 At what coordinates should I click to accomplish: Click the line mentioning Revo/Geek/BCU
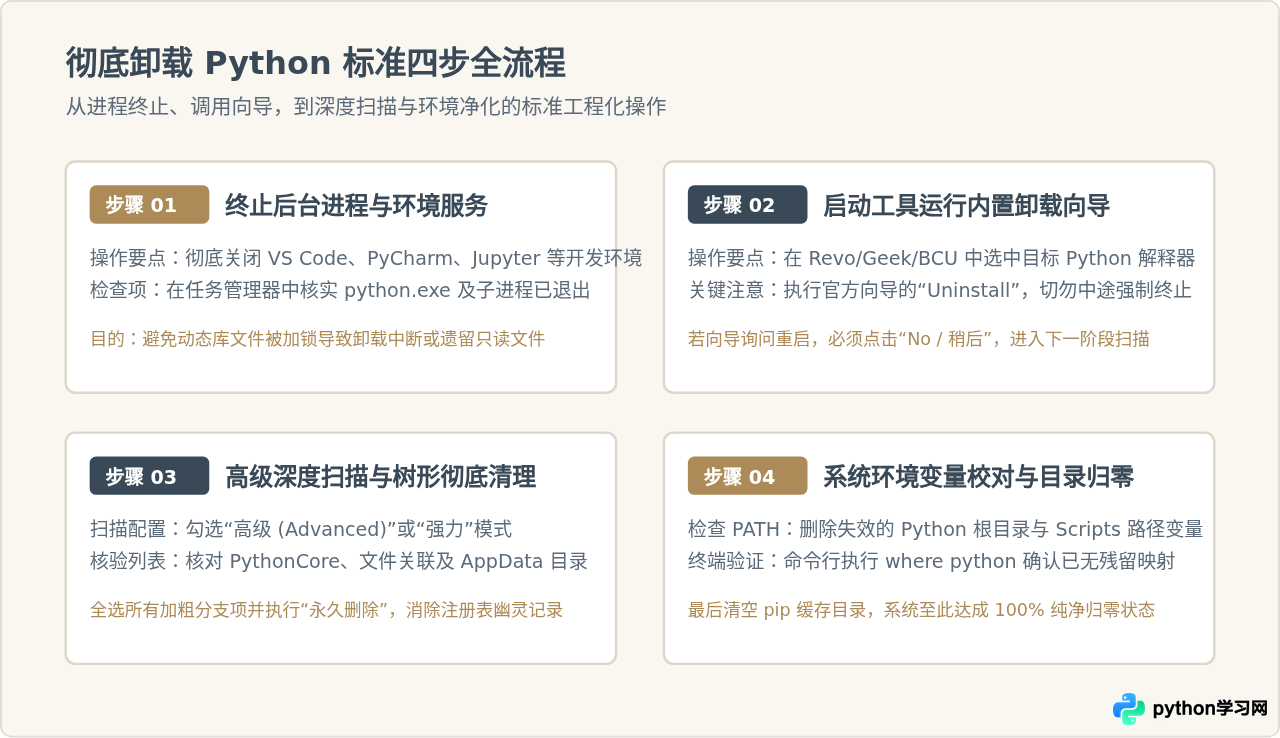[941, 258]
